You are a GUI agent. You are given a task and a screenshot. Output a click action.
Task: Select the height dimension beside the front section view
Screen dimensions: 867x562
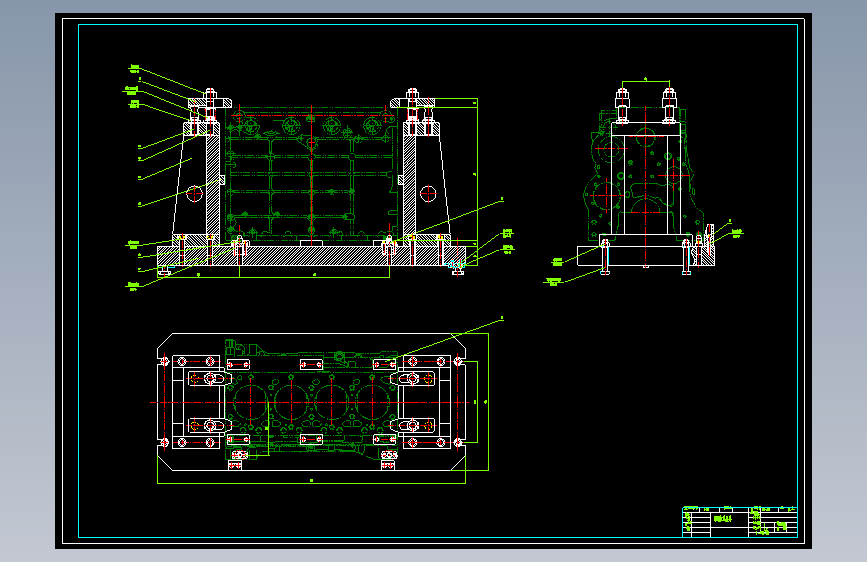[476, 173]
